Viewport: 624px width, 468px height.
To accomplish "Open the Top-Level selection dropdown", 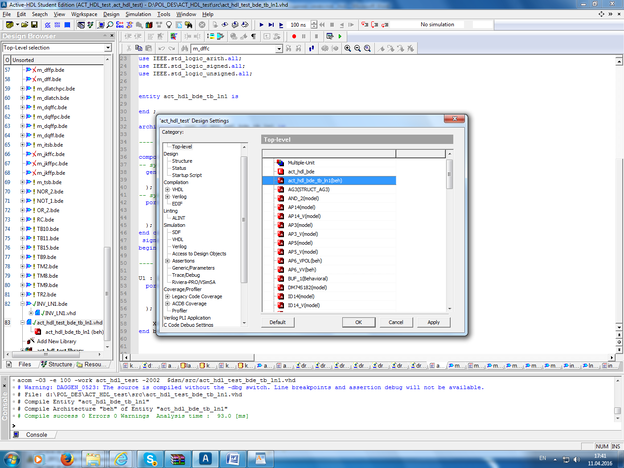I will click(110, 47).
